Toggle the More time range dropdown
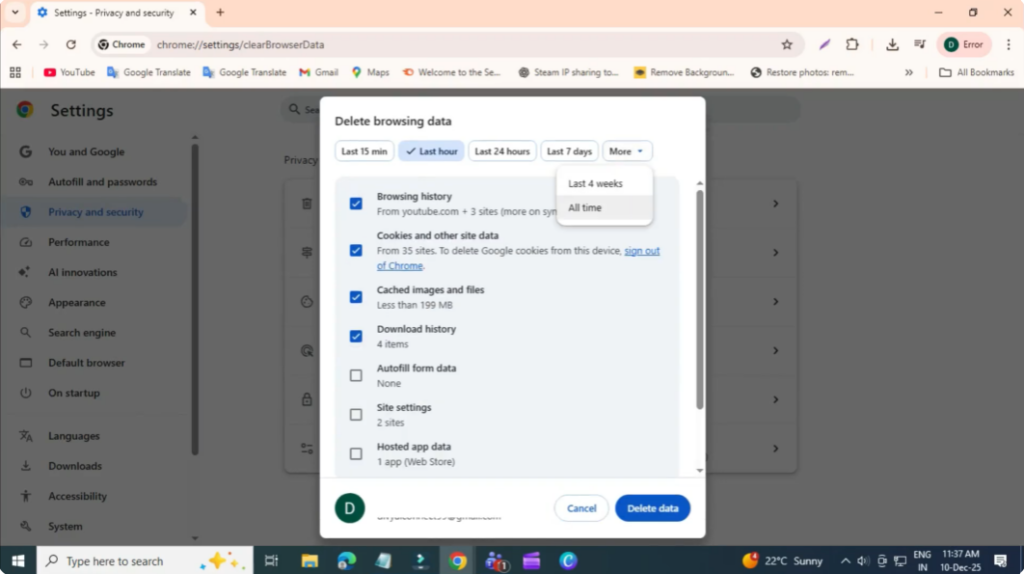Viewport: 1024px width, 574px height. coord(627,151)
